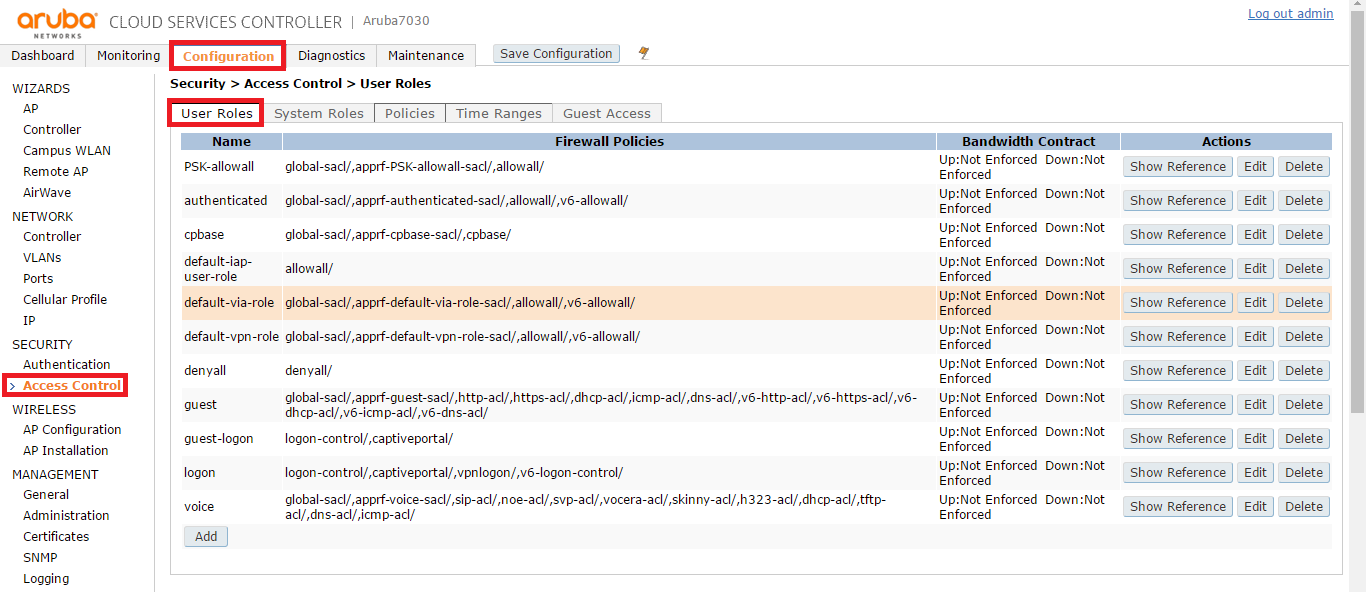Show Reference for cpbase role
1366x592 pixels.
click(1178, 234)
